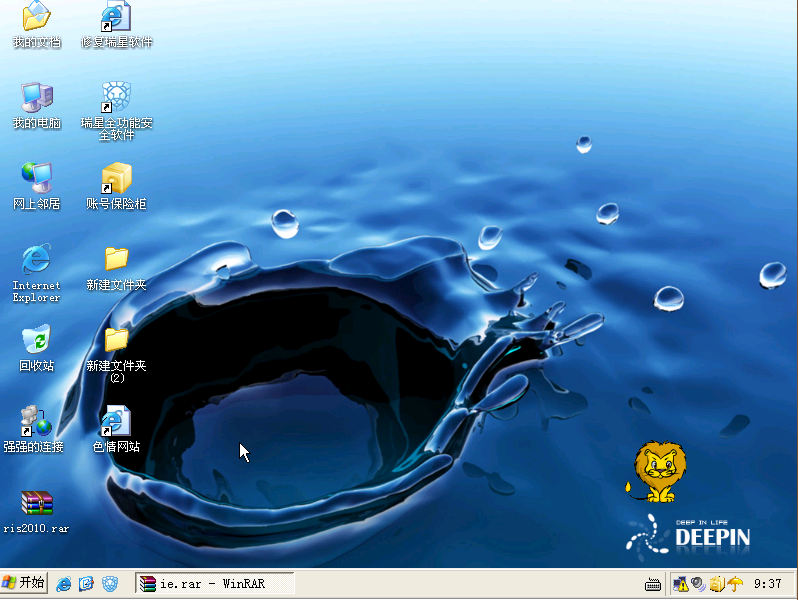Click the yellow umbrella tray icon
798x600 pixels.
click(x=735, y=584)
